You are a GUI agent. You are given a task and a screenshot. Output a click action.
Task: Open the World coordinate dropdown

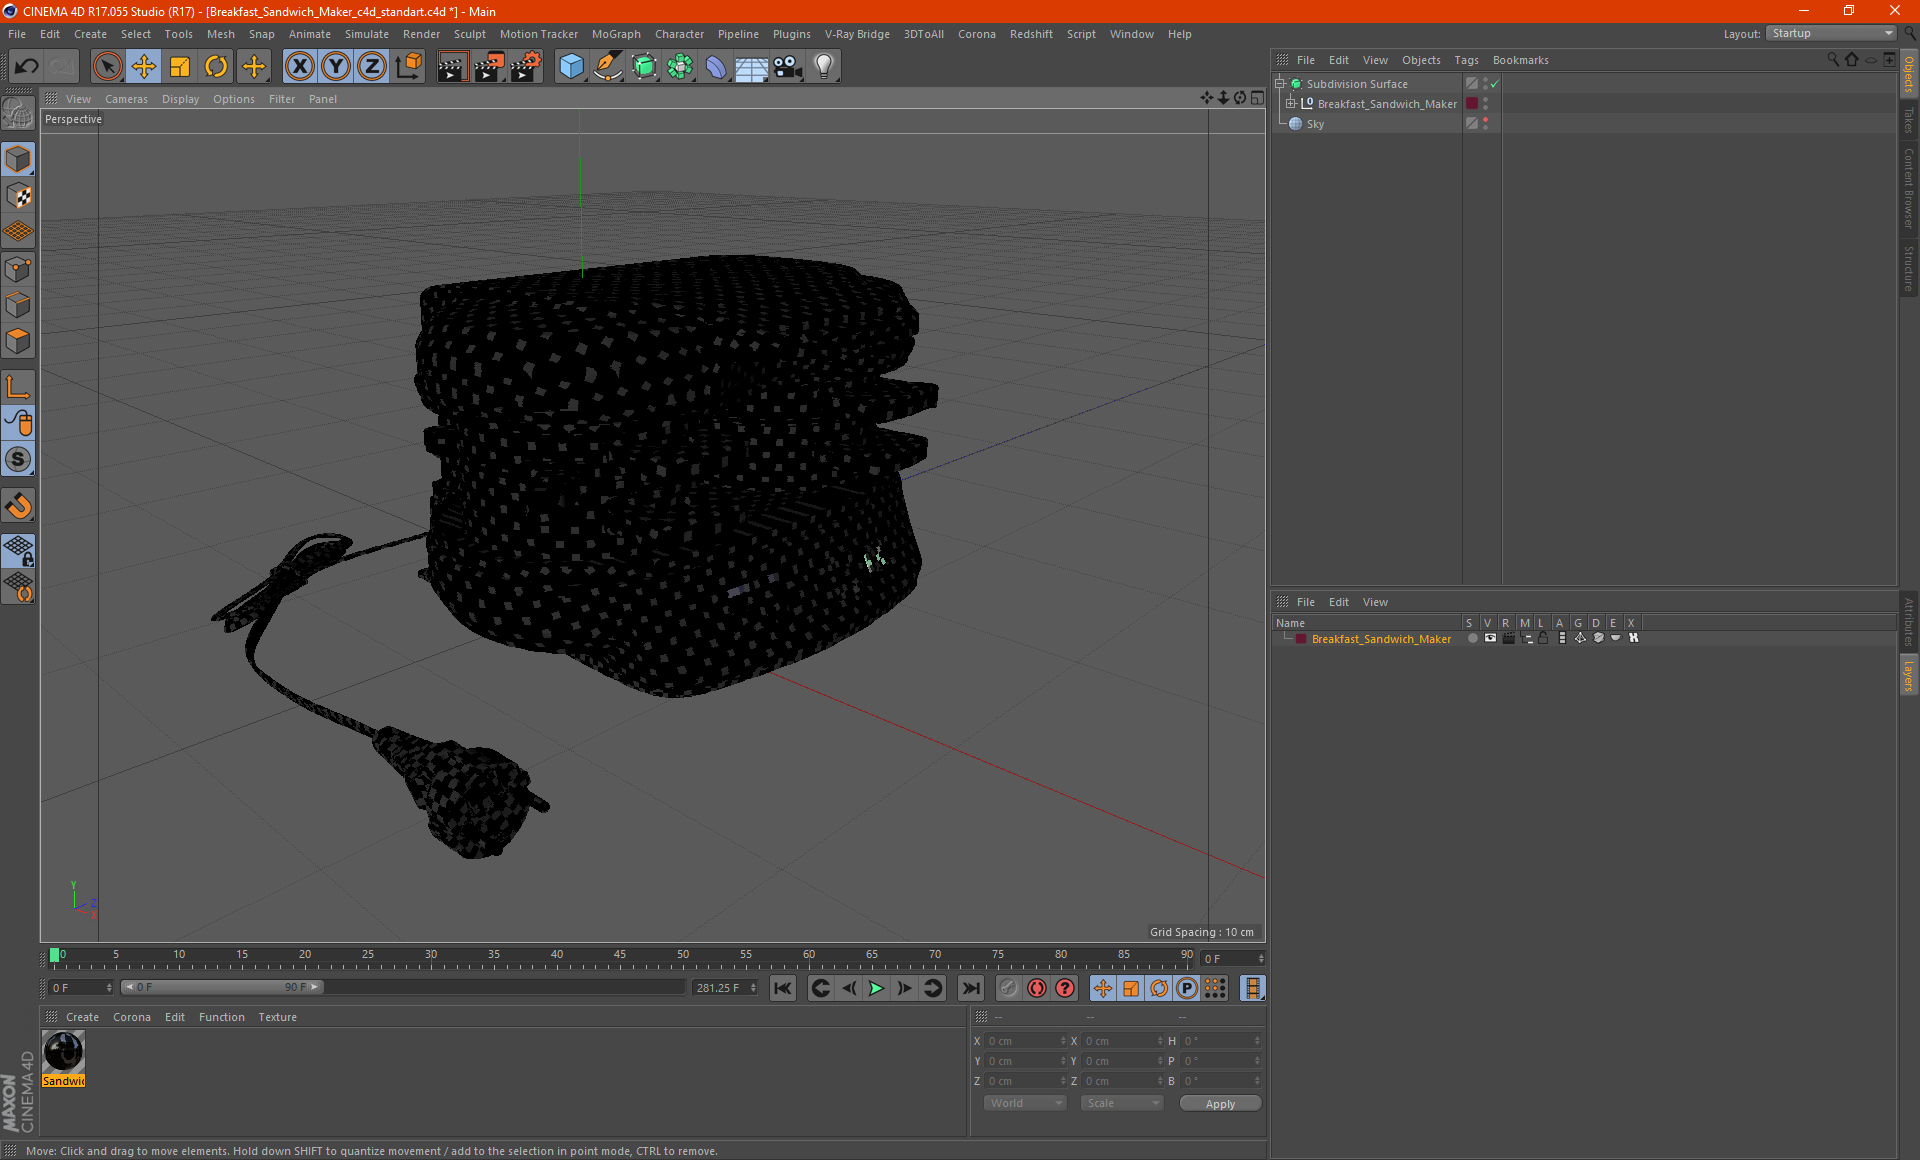click(x=1025, y=1103)
